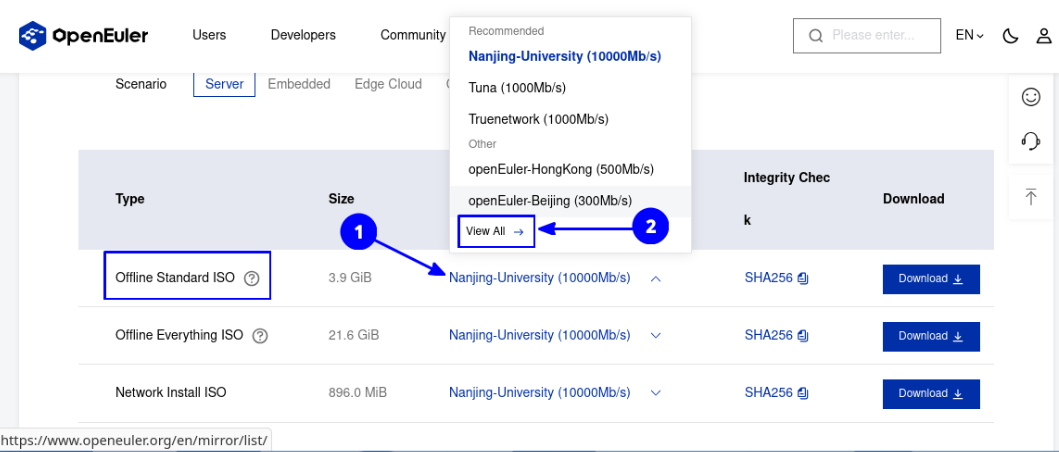
Task: Click help icon beside Offline Standard ISO
Action: 252,278
